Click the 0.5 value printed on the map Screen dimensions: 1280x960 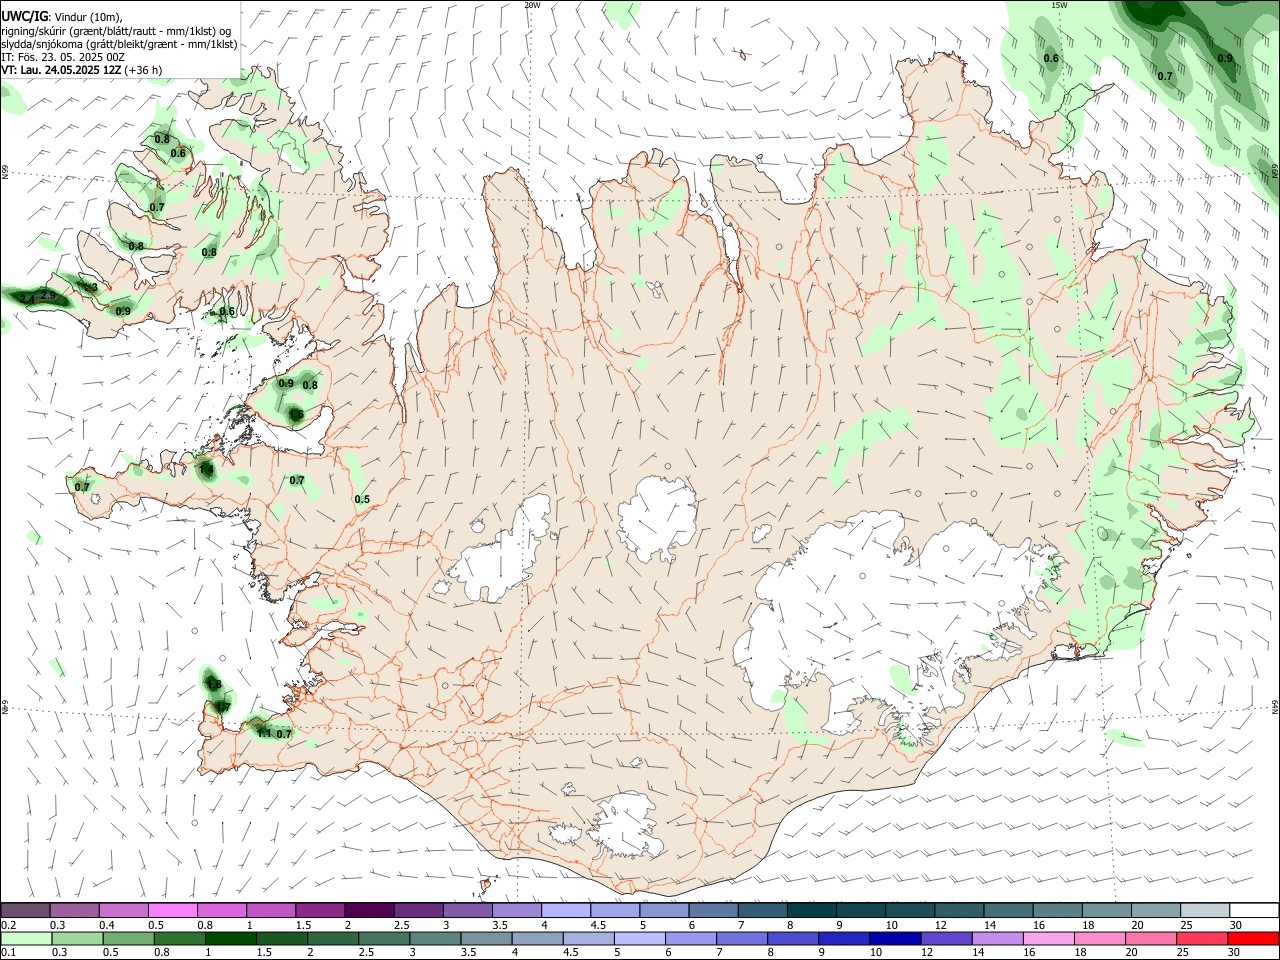coord(362,499)
